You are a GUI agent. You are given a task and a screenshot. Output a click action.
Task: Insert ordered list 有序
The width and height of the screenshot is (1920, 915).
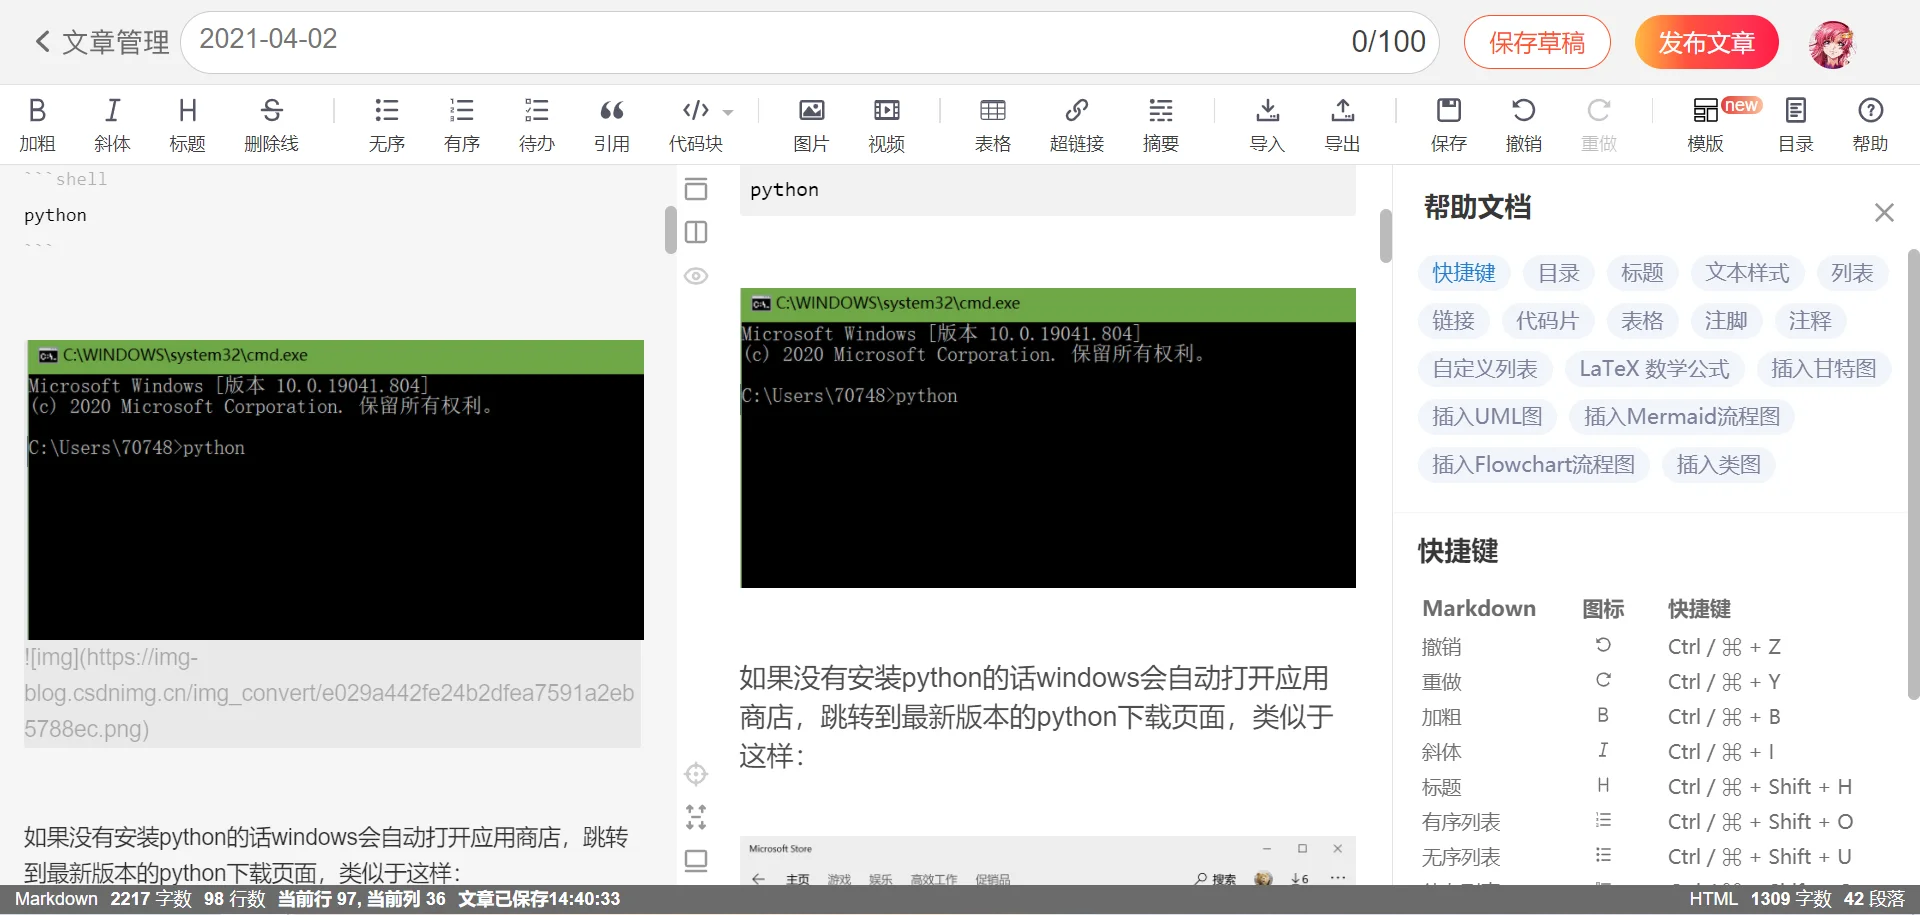click(461, 124)
